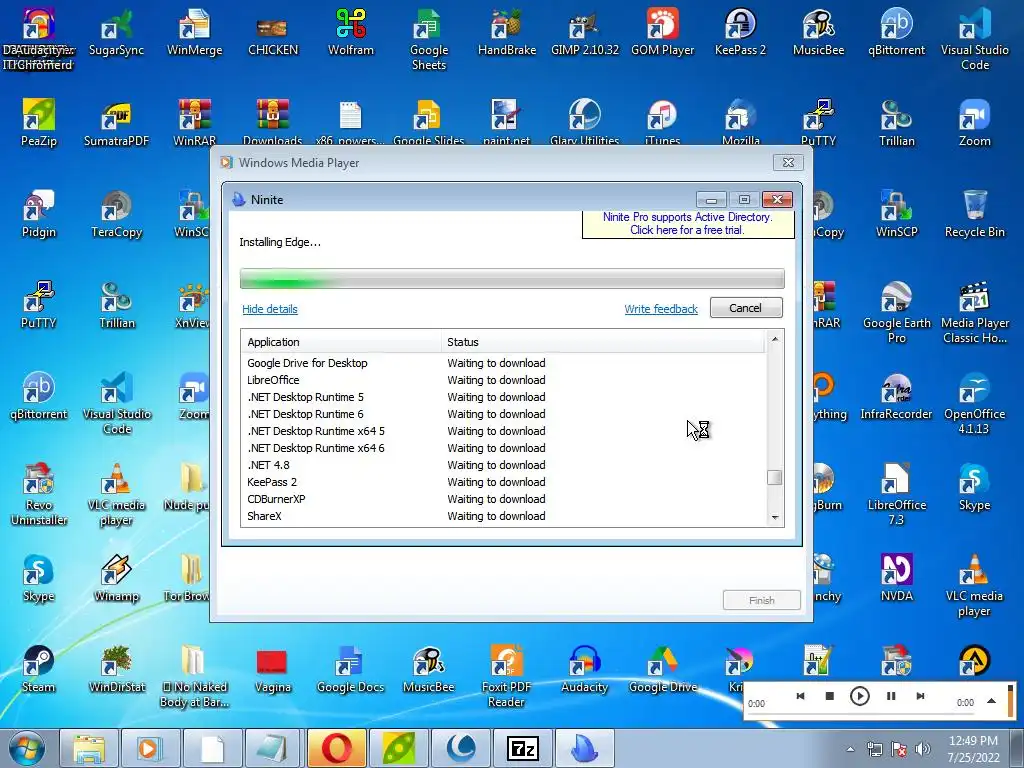Click the Ninite list scrollbar thumb
1024x768 pixels.
click(775, 477)
